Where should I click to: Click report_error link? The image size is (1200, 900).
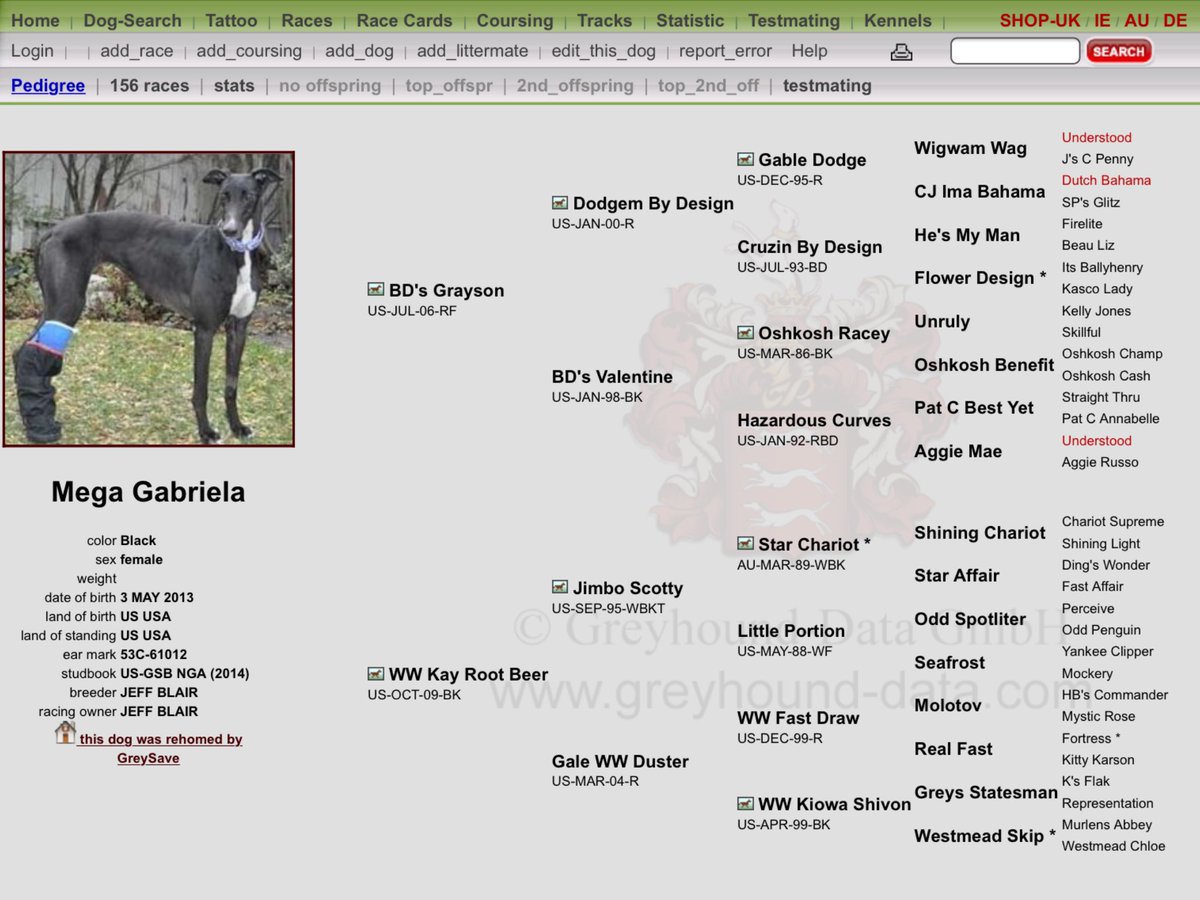tap(726, 51)
